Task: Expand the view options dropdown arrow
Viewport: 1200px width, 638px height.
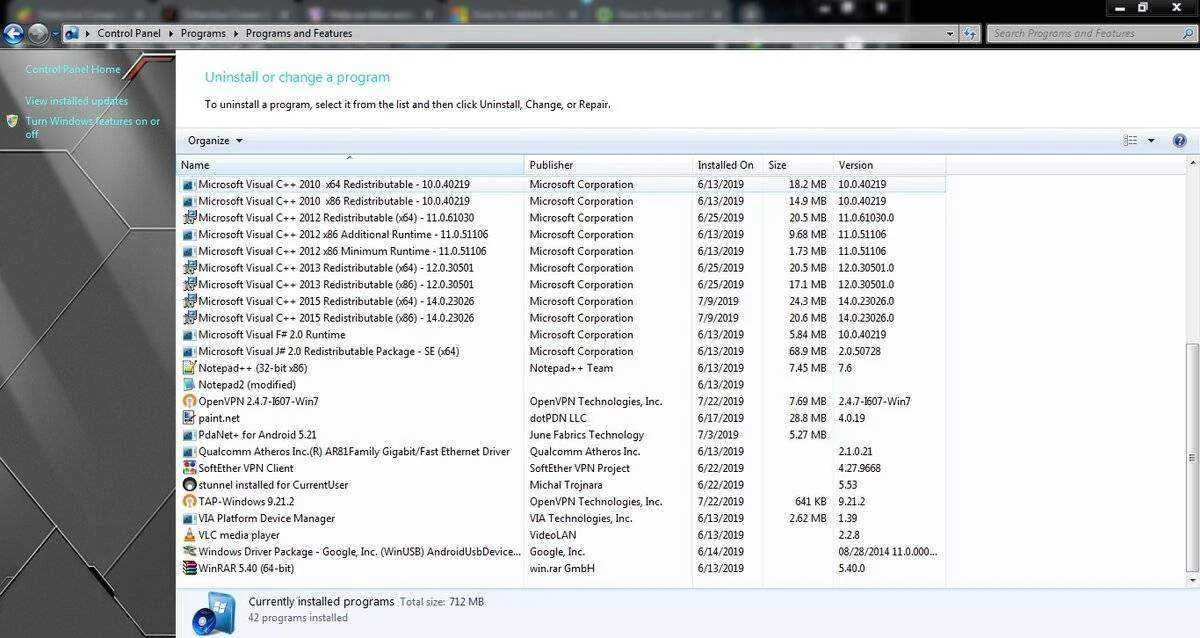Action: (x=1151, y=141)
